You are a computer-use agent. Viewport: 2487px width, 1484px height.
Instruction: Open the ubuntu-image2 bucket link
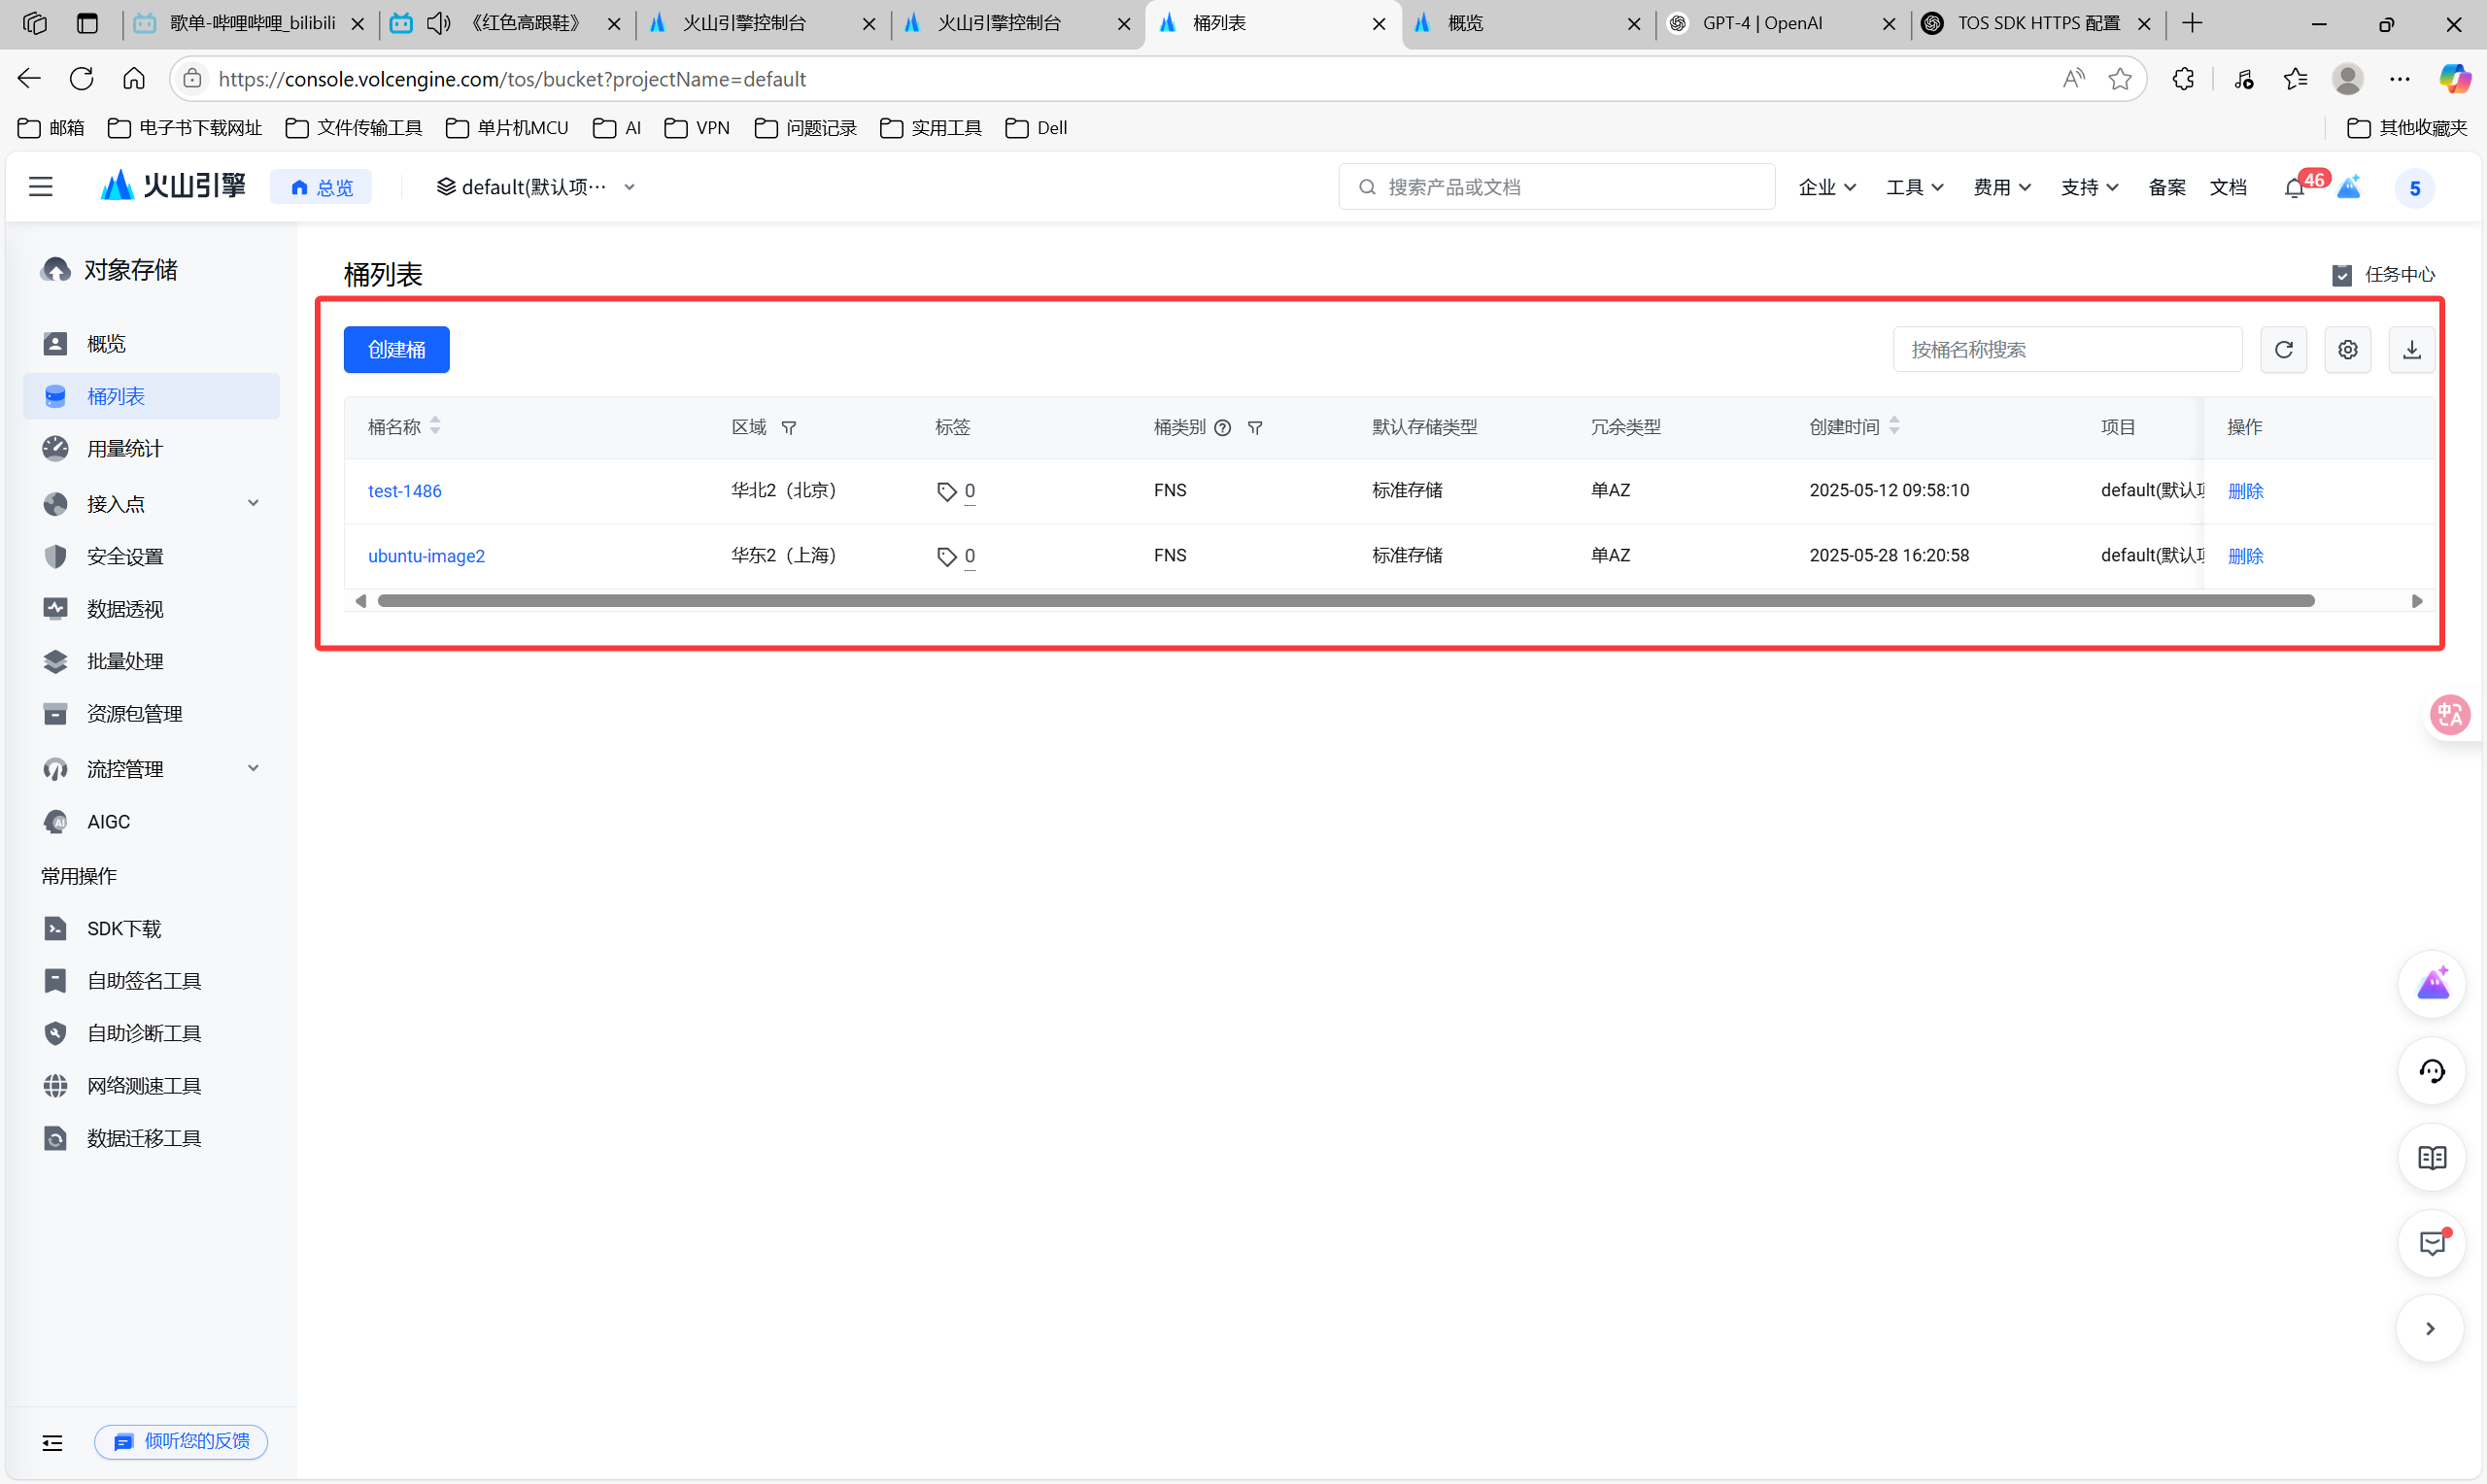point(426,556)
